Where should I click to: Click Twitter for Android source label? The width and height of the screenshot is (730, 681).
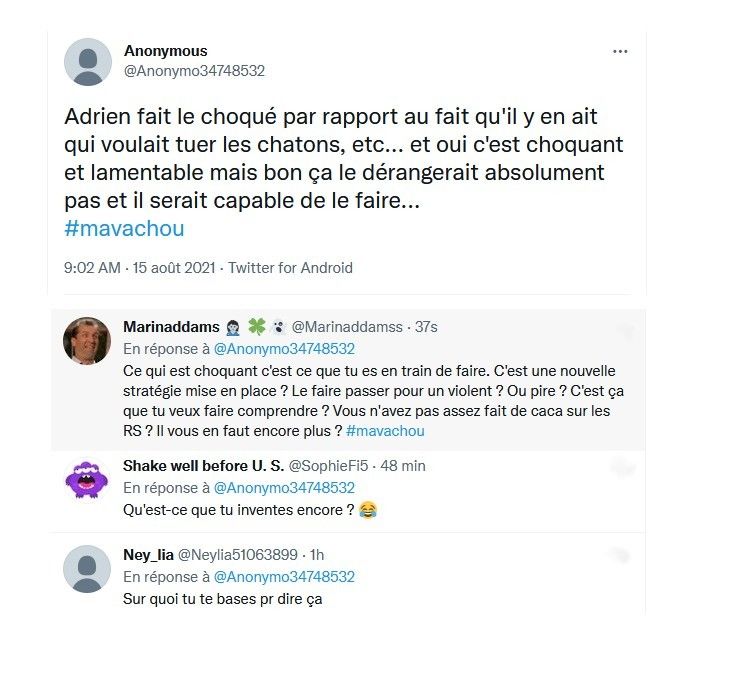coord(290,268)
